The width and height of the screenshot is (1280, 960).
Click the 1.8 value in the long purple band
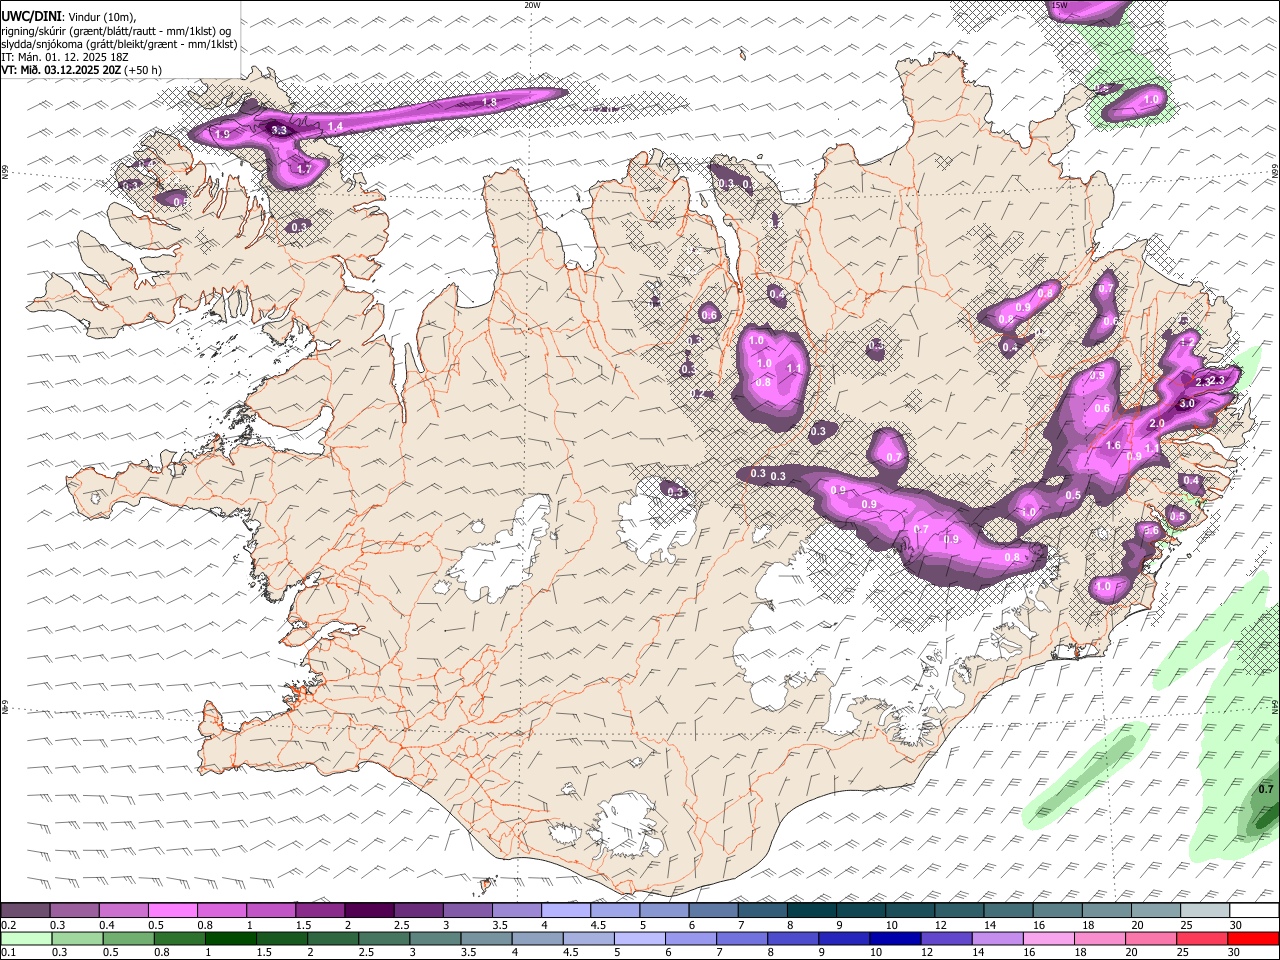point(489,102)
